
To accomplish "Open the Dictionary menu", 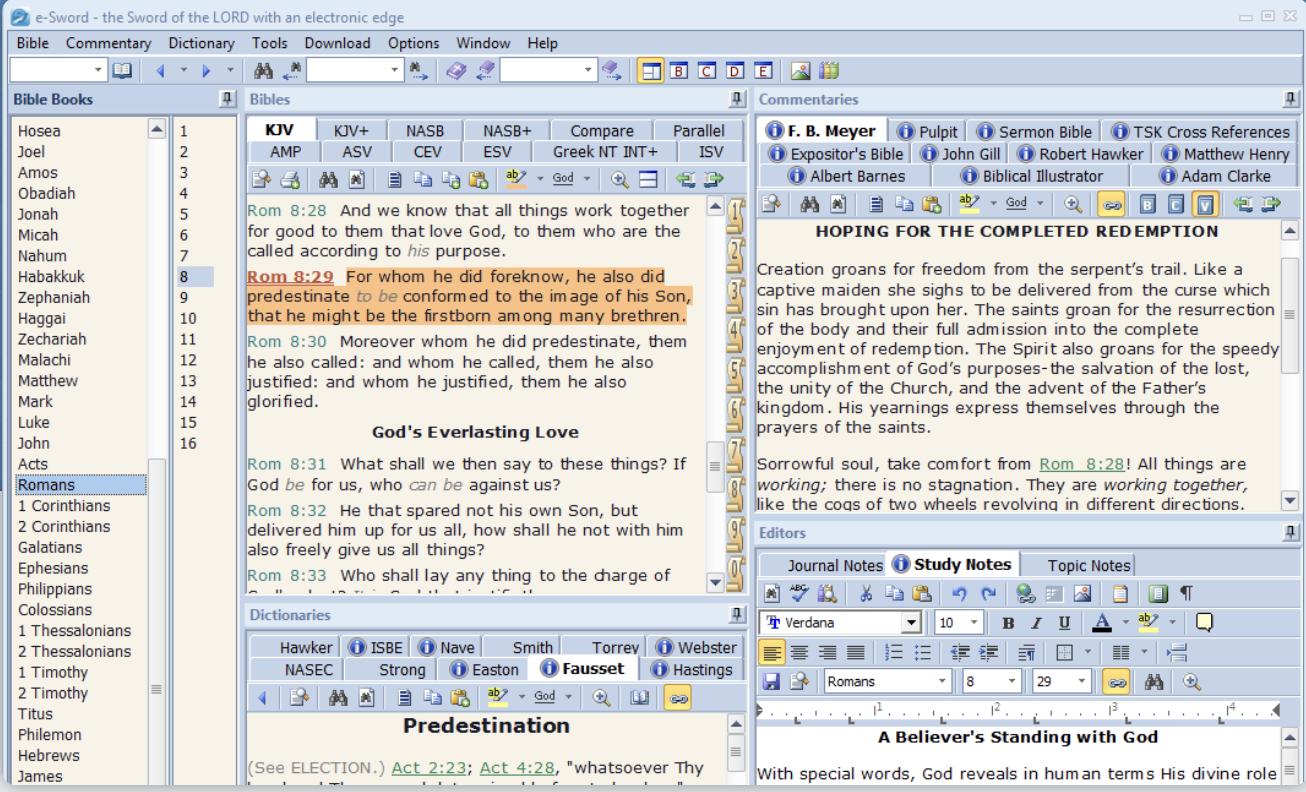I will (201, 43).
